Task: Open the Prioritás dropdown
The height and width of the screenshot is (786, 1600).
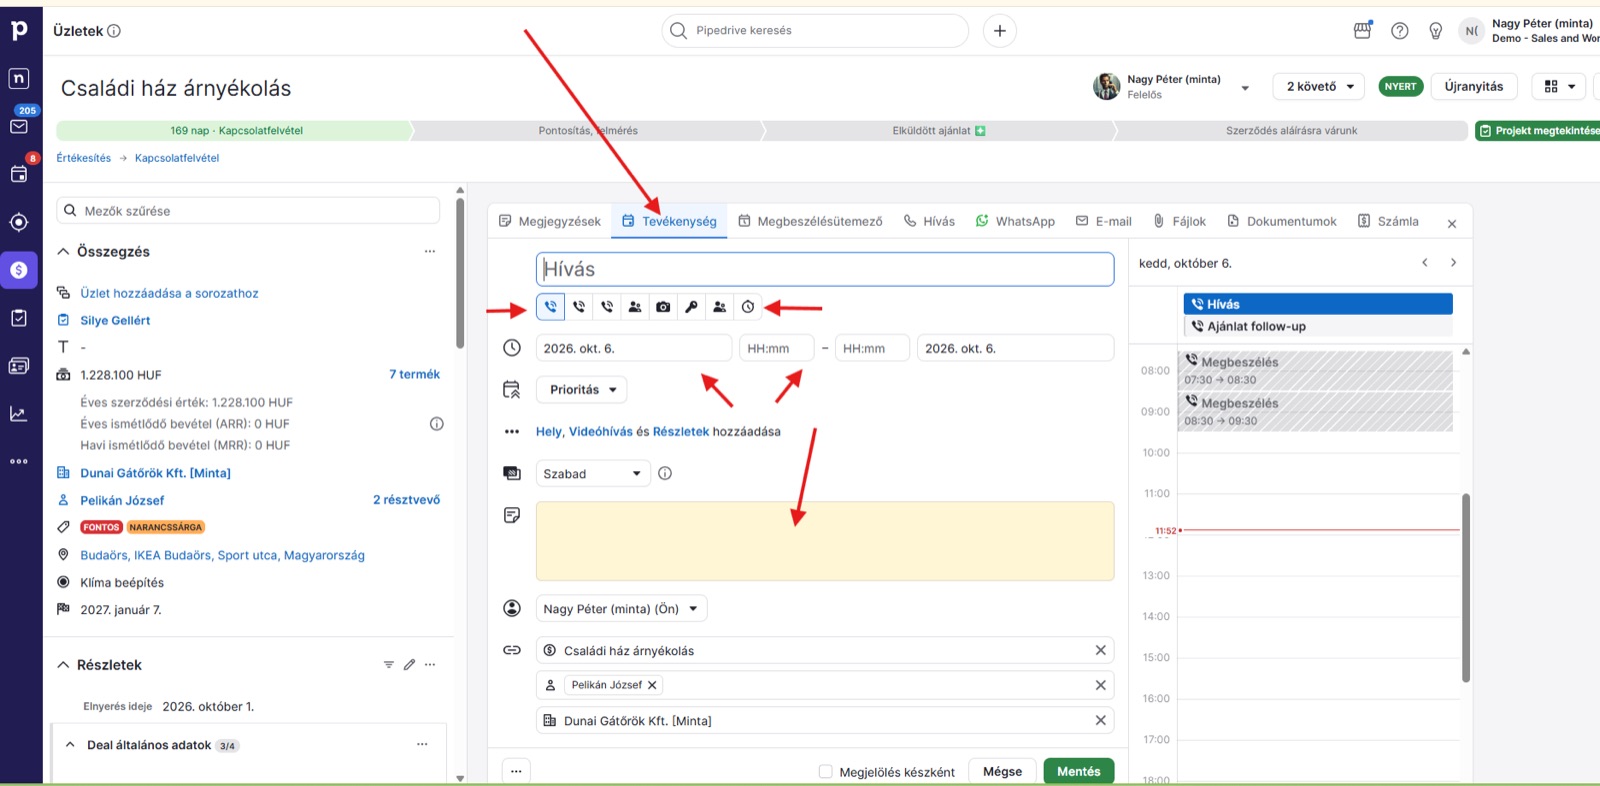Action: tap(582, 390)
